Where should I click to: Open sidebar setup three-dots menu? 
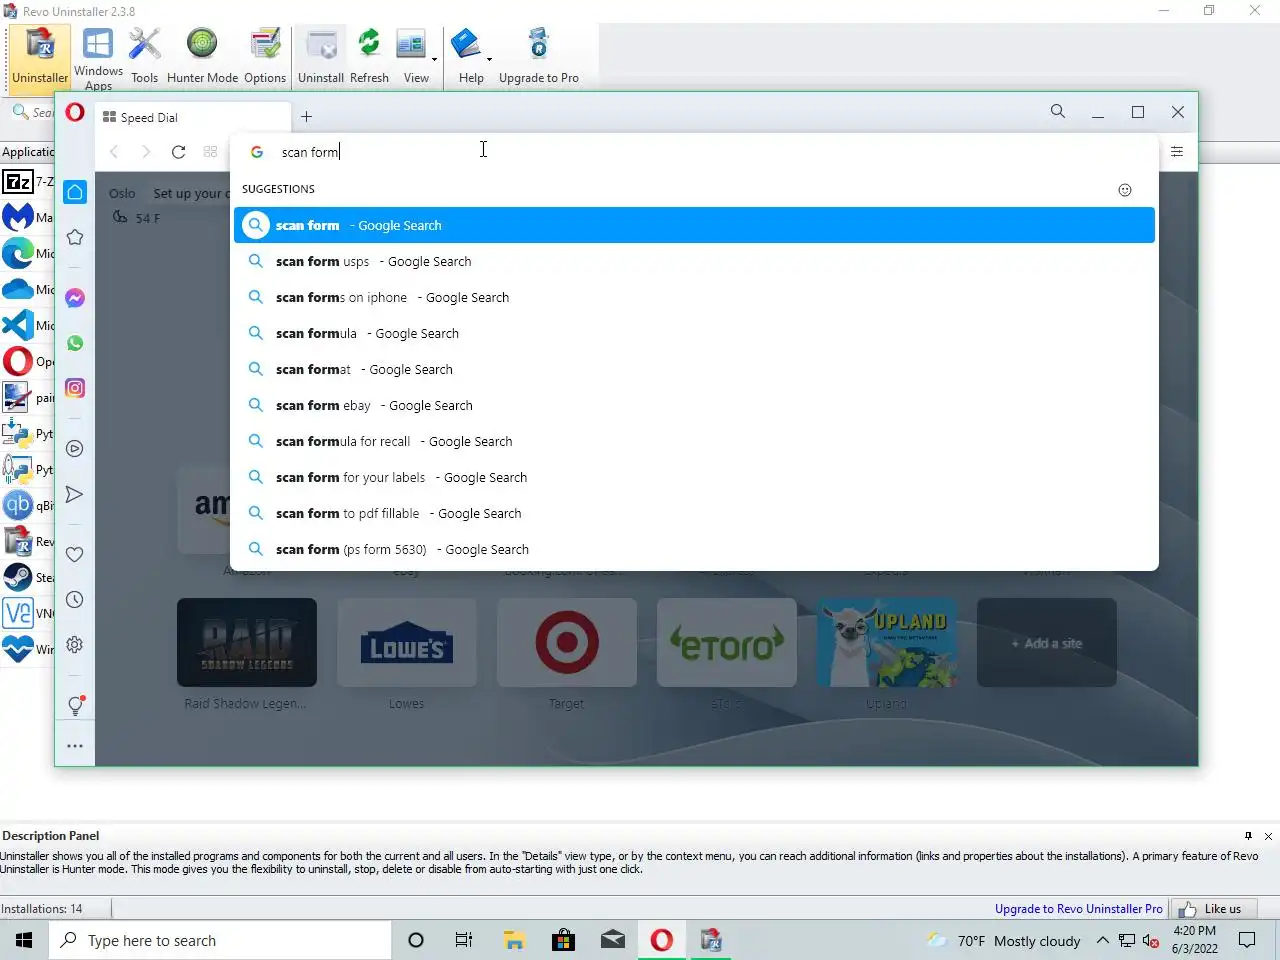[x=75, y=746]
